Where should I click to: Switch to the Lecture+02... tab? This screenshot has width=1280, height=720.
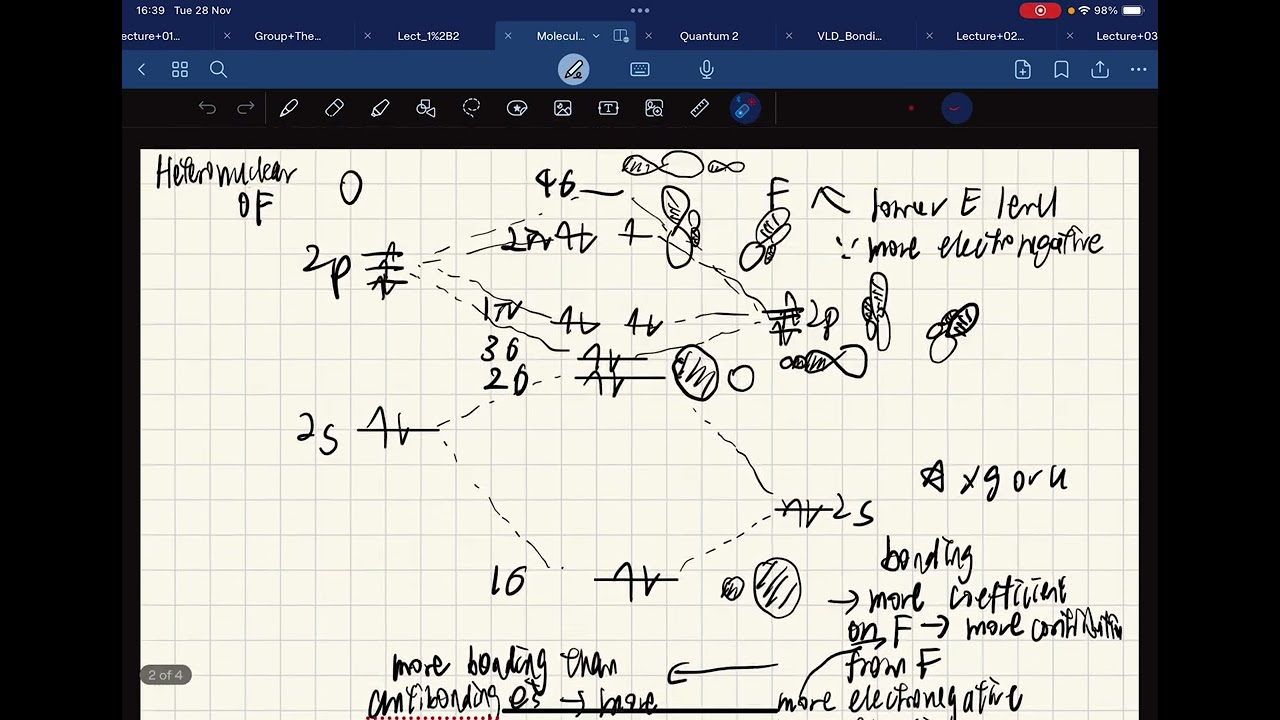click(x=990, y=36)
